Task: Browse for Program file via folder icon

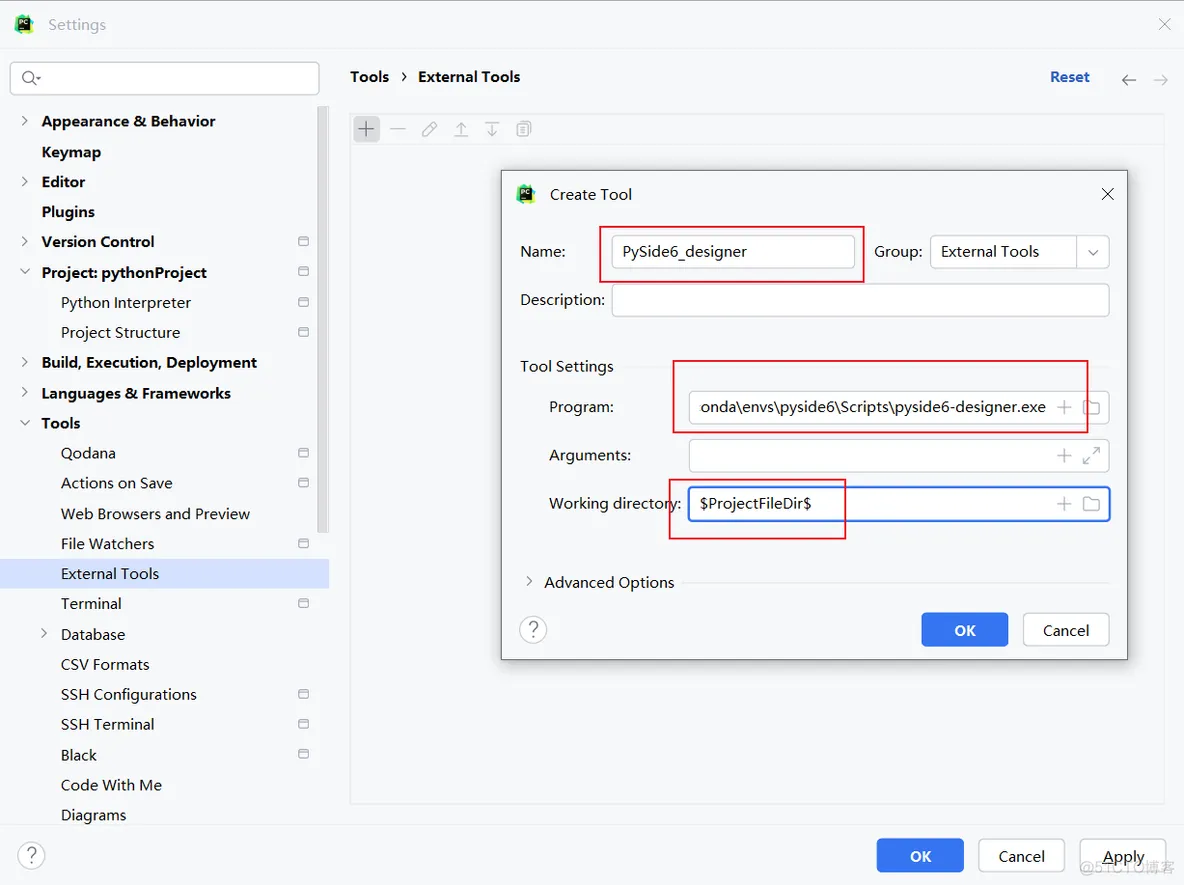Action: pos(1092,407)
